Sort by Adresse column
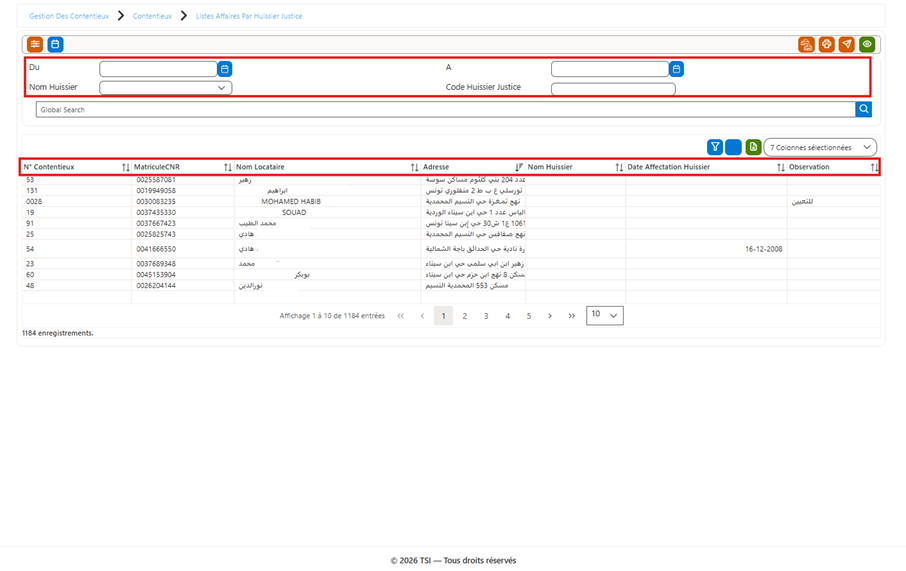The height and width of the screenshot is (571, 906). tap(519, 167)
